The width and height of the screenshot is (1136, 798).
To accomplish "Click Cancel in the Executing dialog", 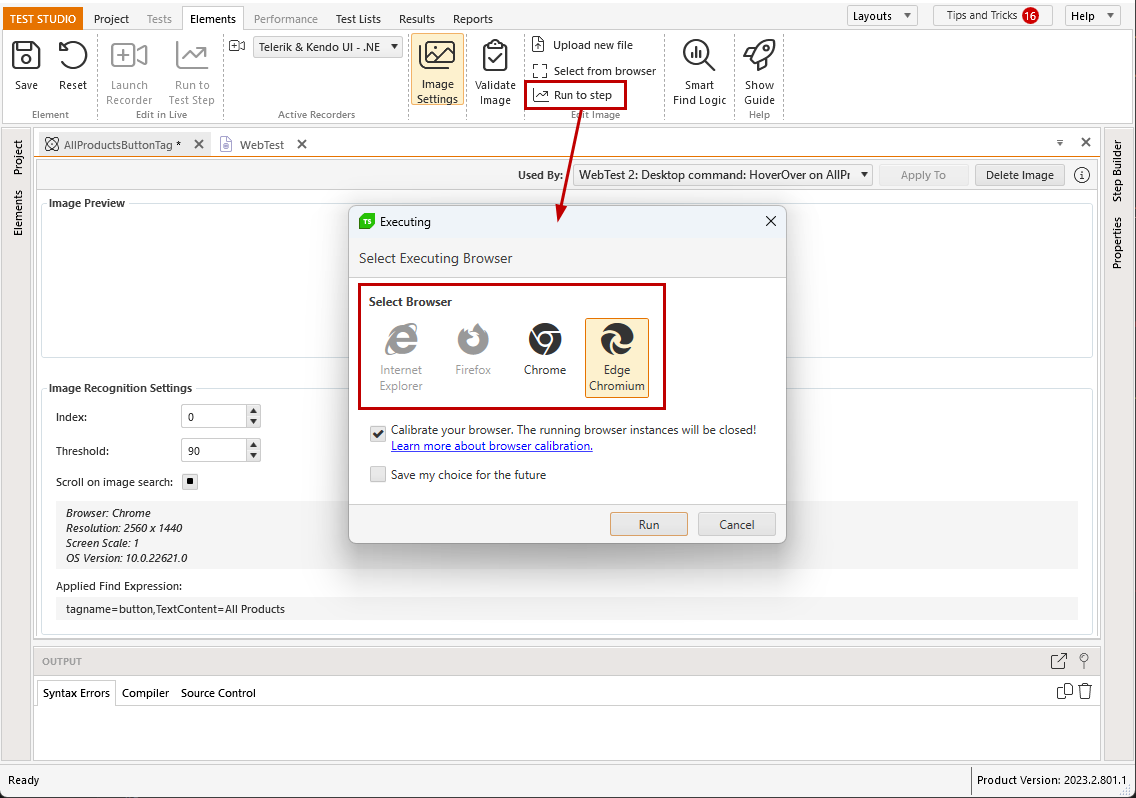I will point(736,524).
